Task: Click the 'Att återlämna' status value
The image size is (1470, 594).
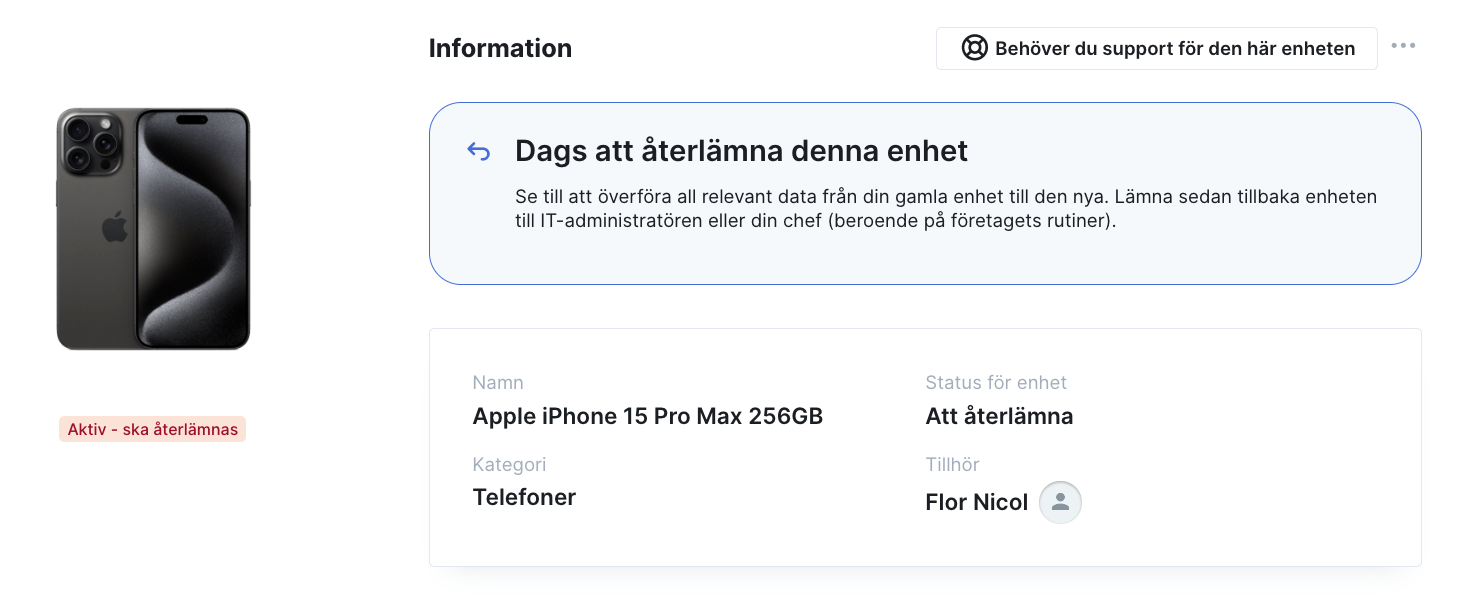Action: (x=999, y=416)
